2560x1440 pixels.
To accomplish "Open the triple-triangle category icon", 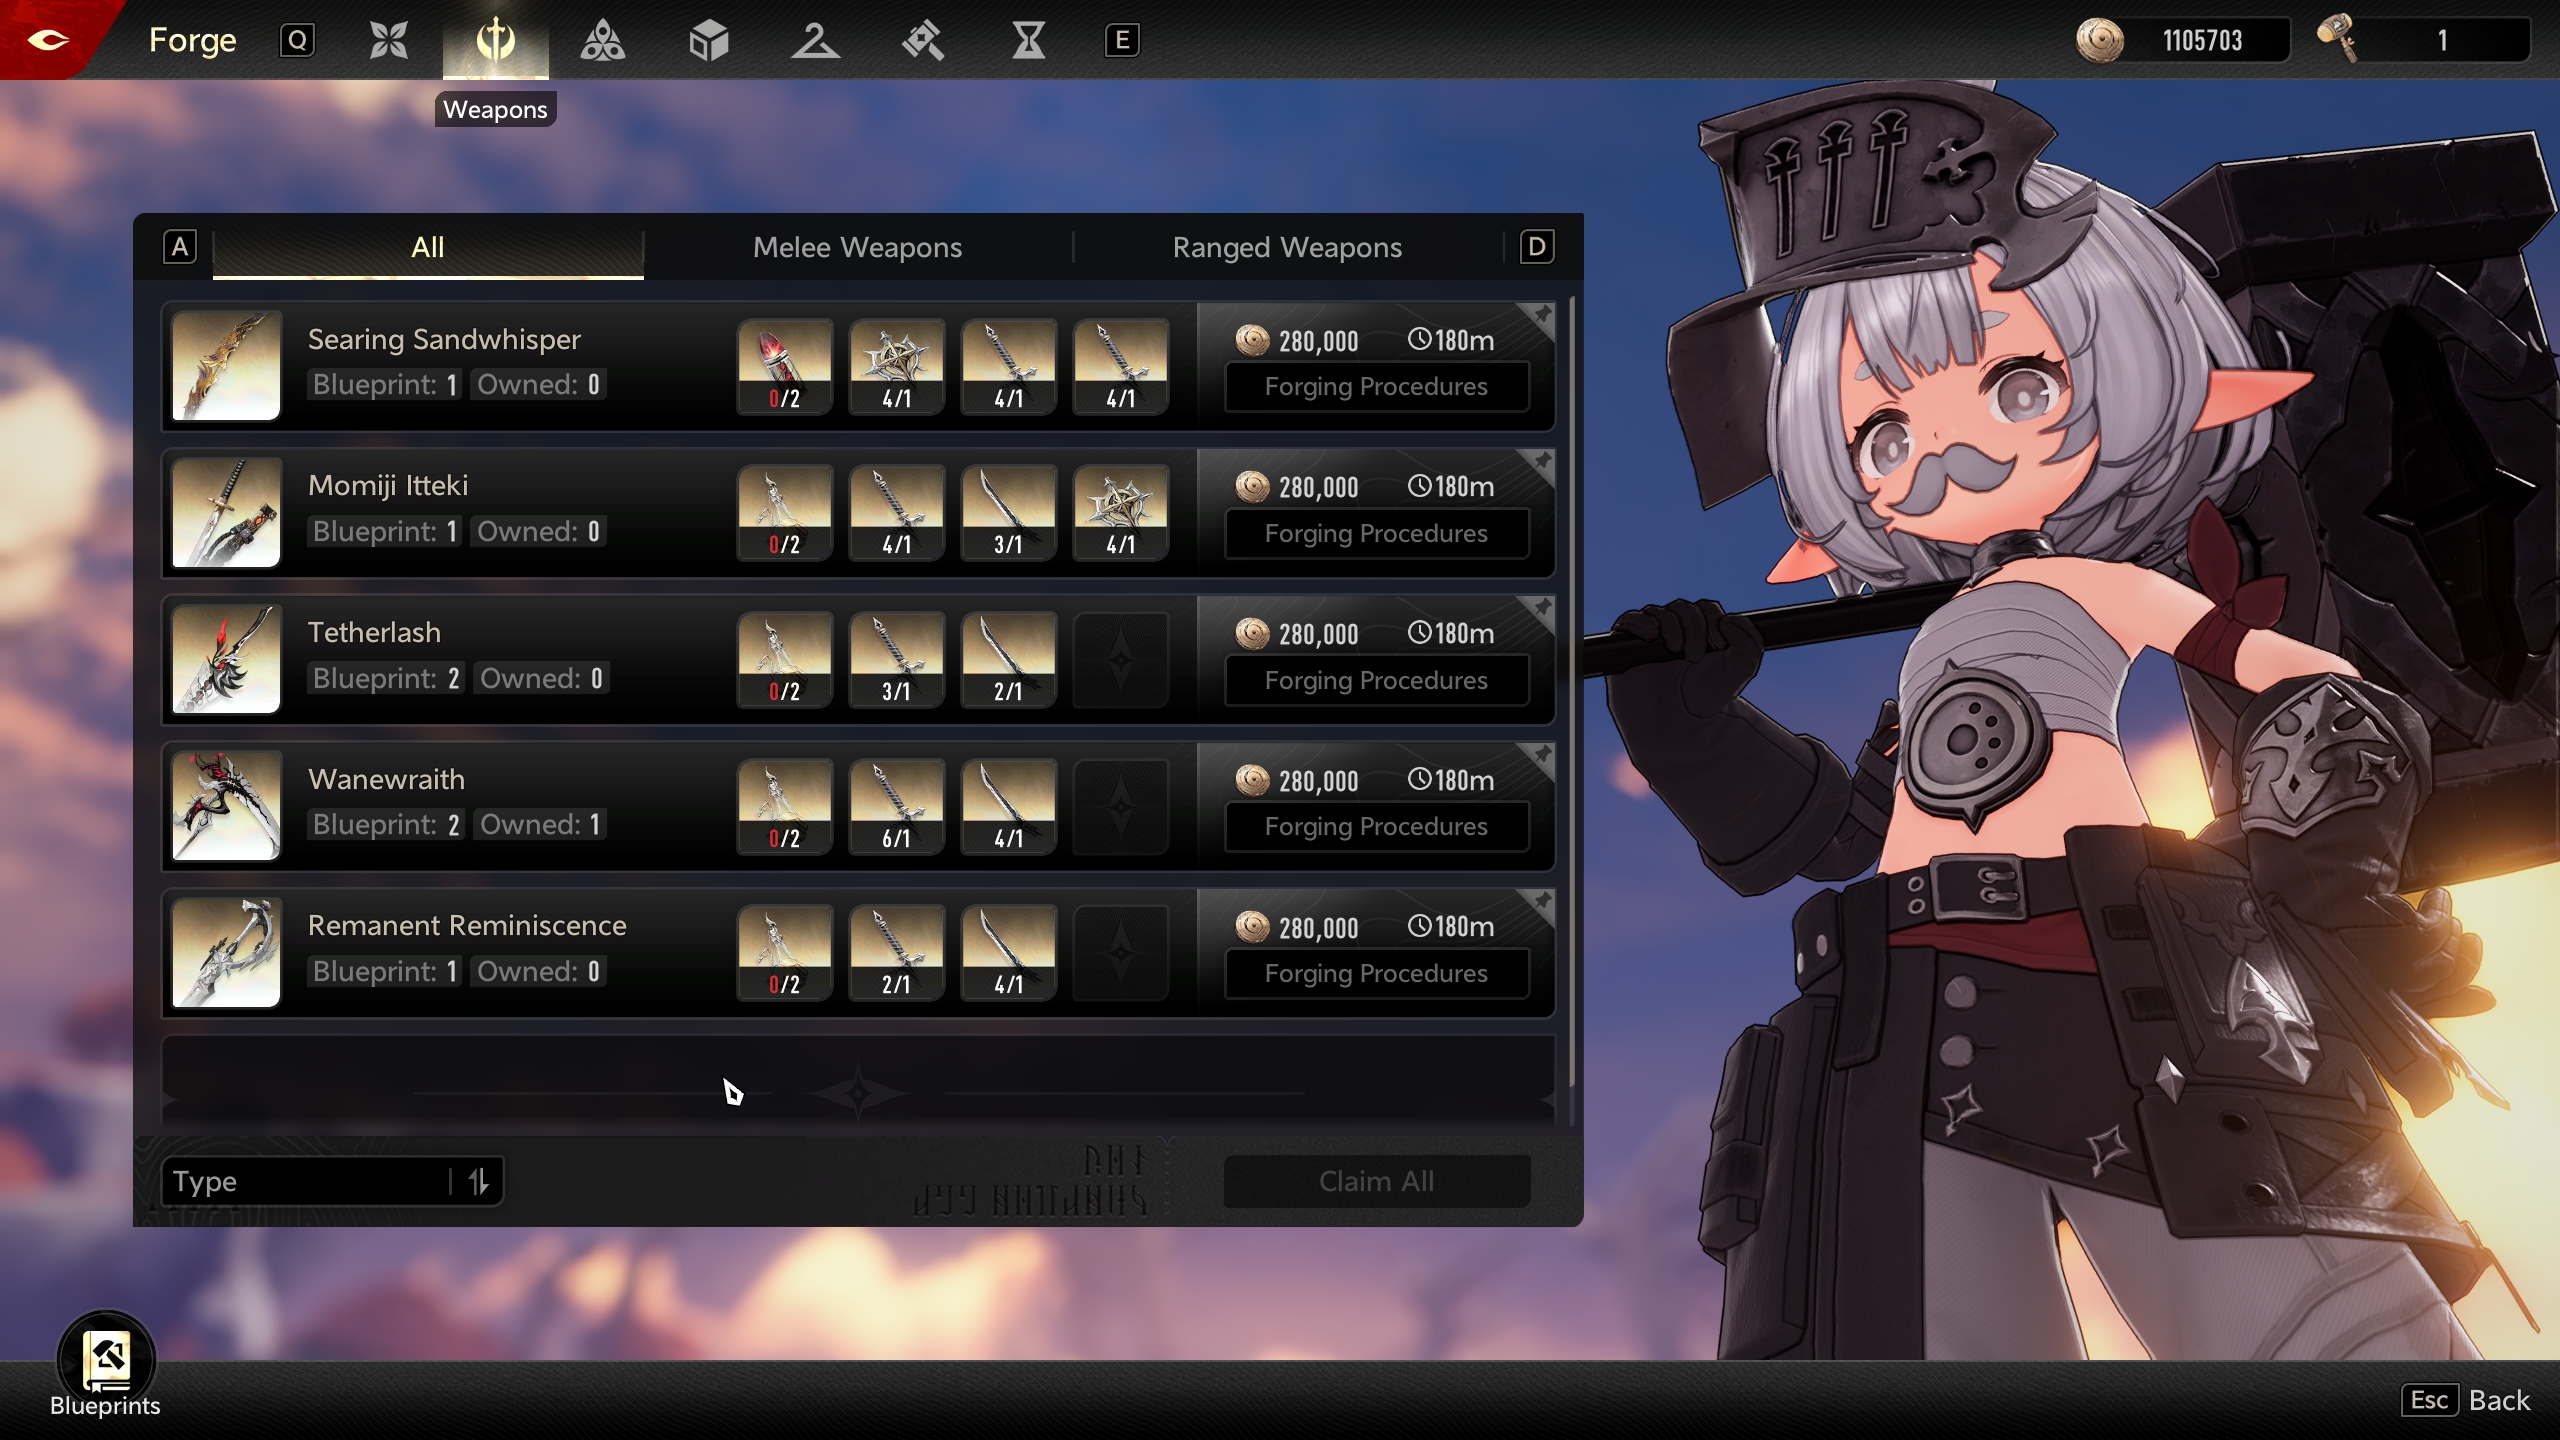I will click(x=602, y=41).
